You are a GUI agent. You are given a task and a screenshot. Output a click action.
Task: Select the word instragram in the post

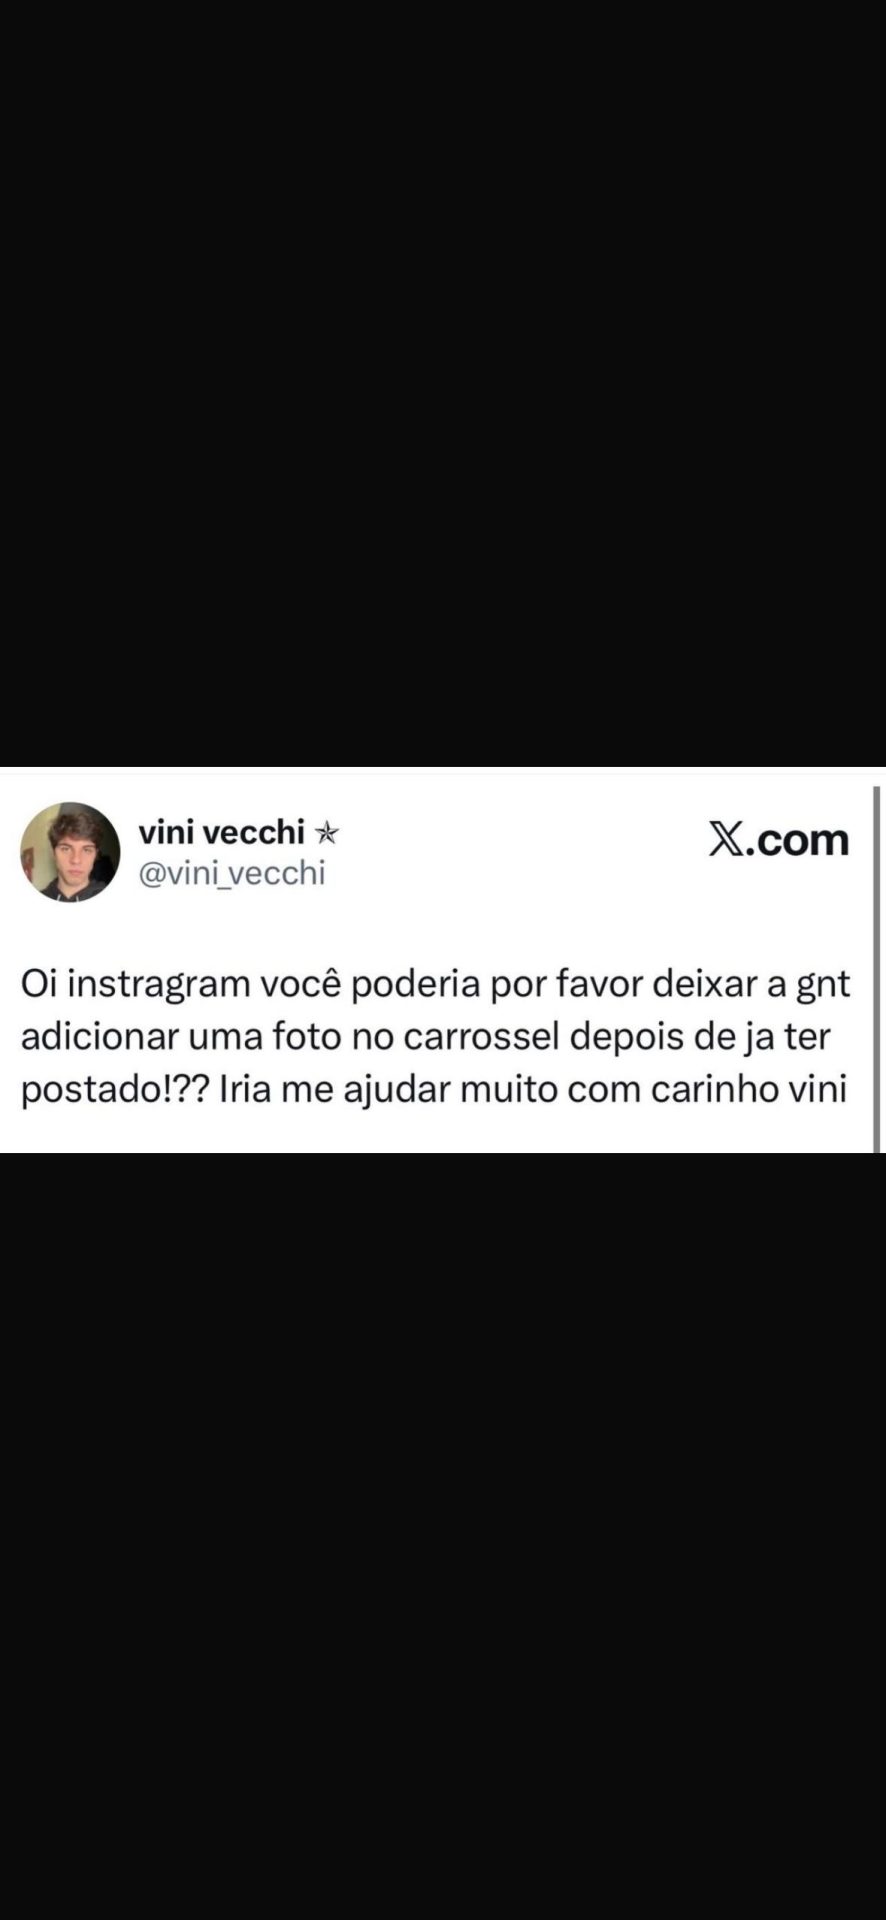158,984
